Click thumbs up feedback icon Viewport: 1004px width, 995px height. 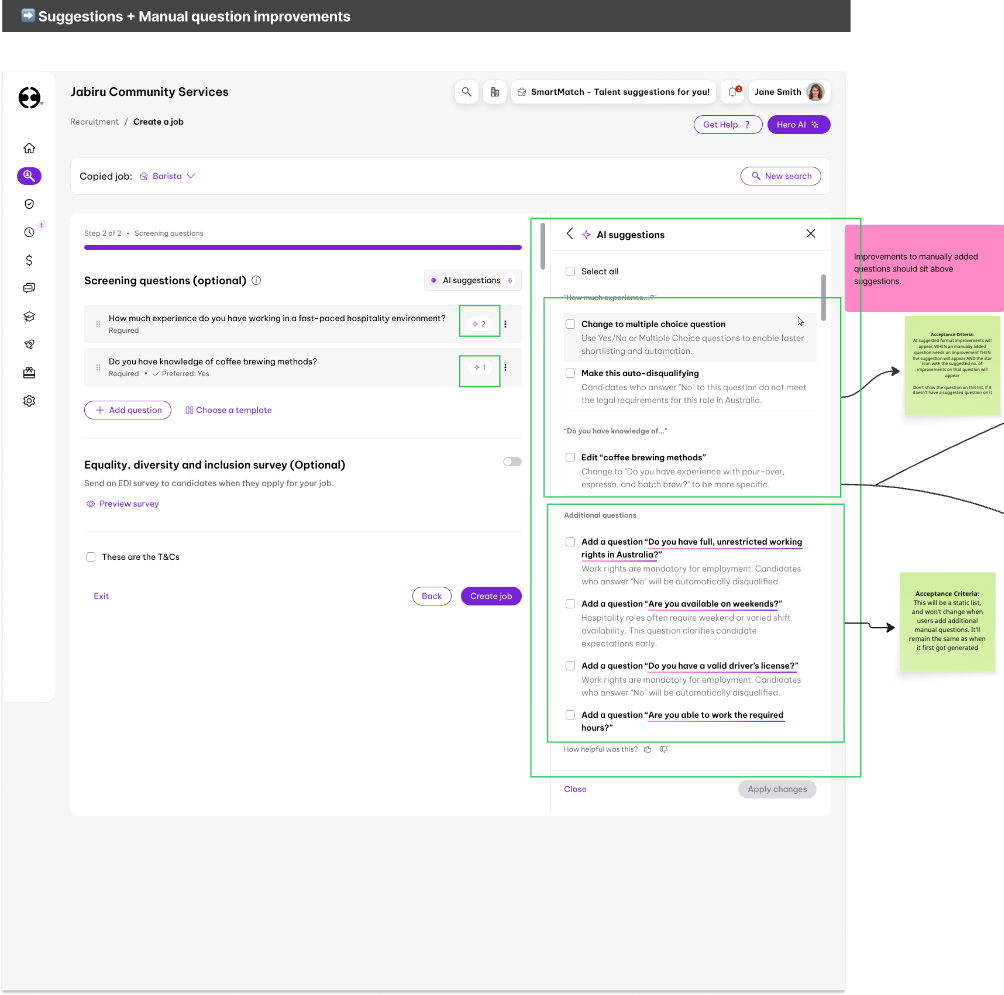coord(648,749)
